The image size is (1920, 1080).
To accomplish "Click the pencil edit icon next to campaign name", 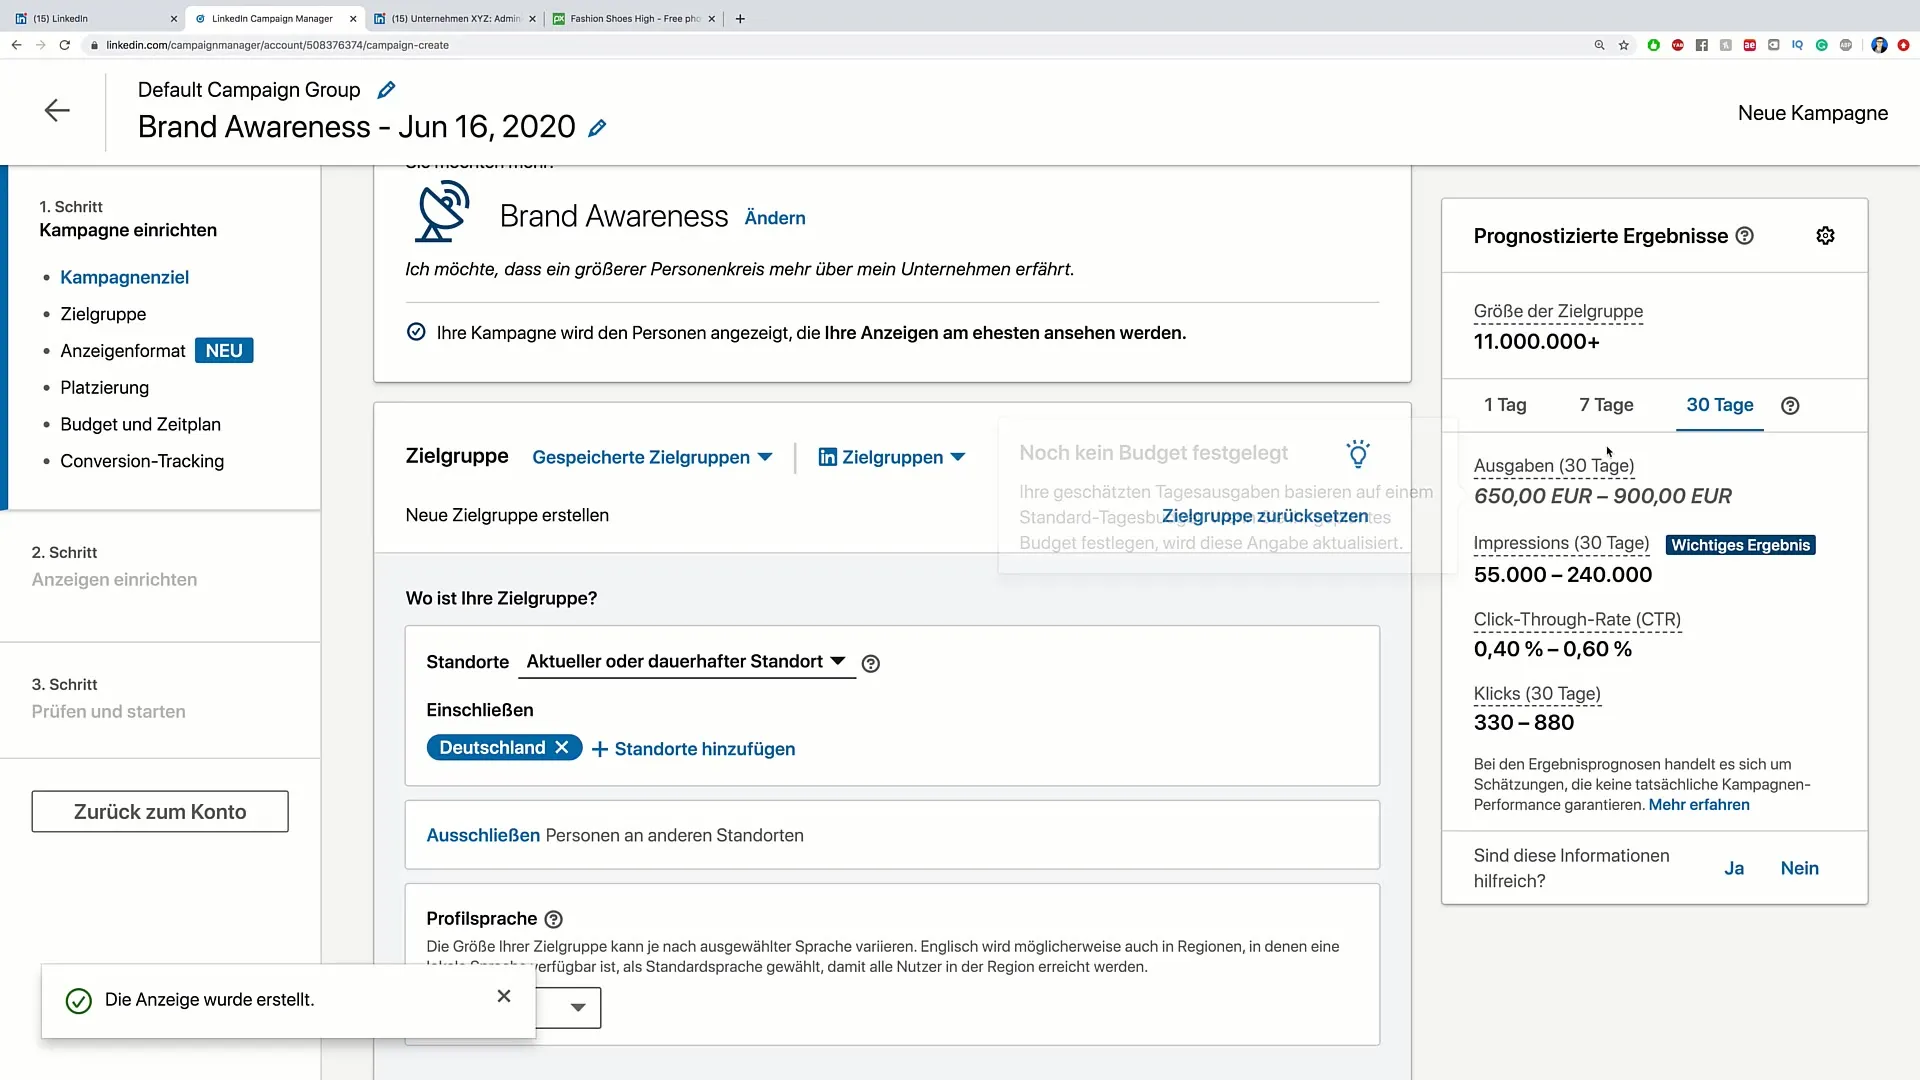I will 600,128.
